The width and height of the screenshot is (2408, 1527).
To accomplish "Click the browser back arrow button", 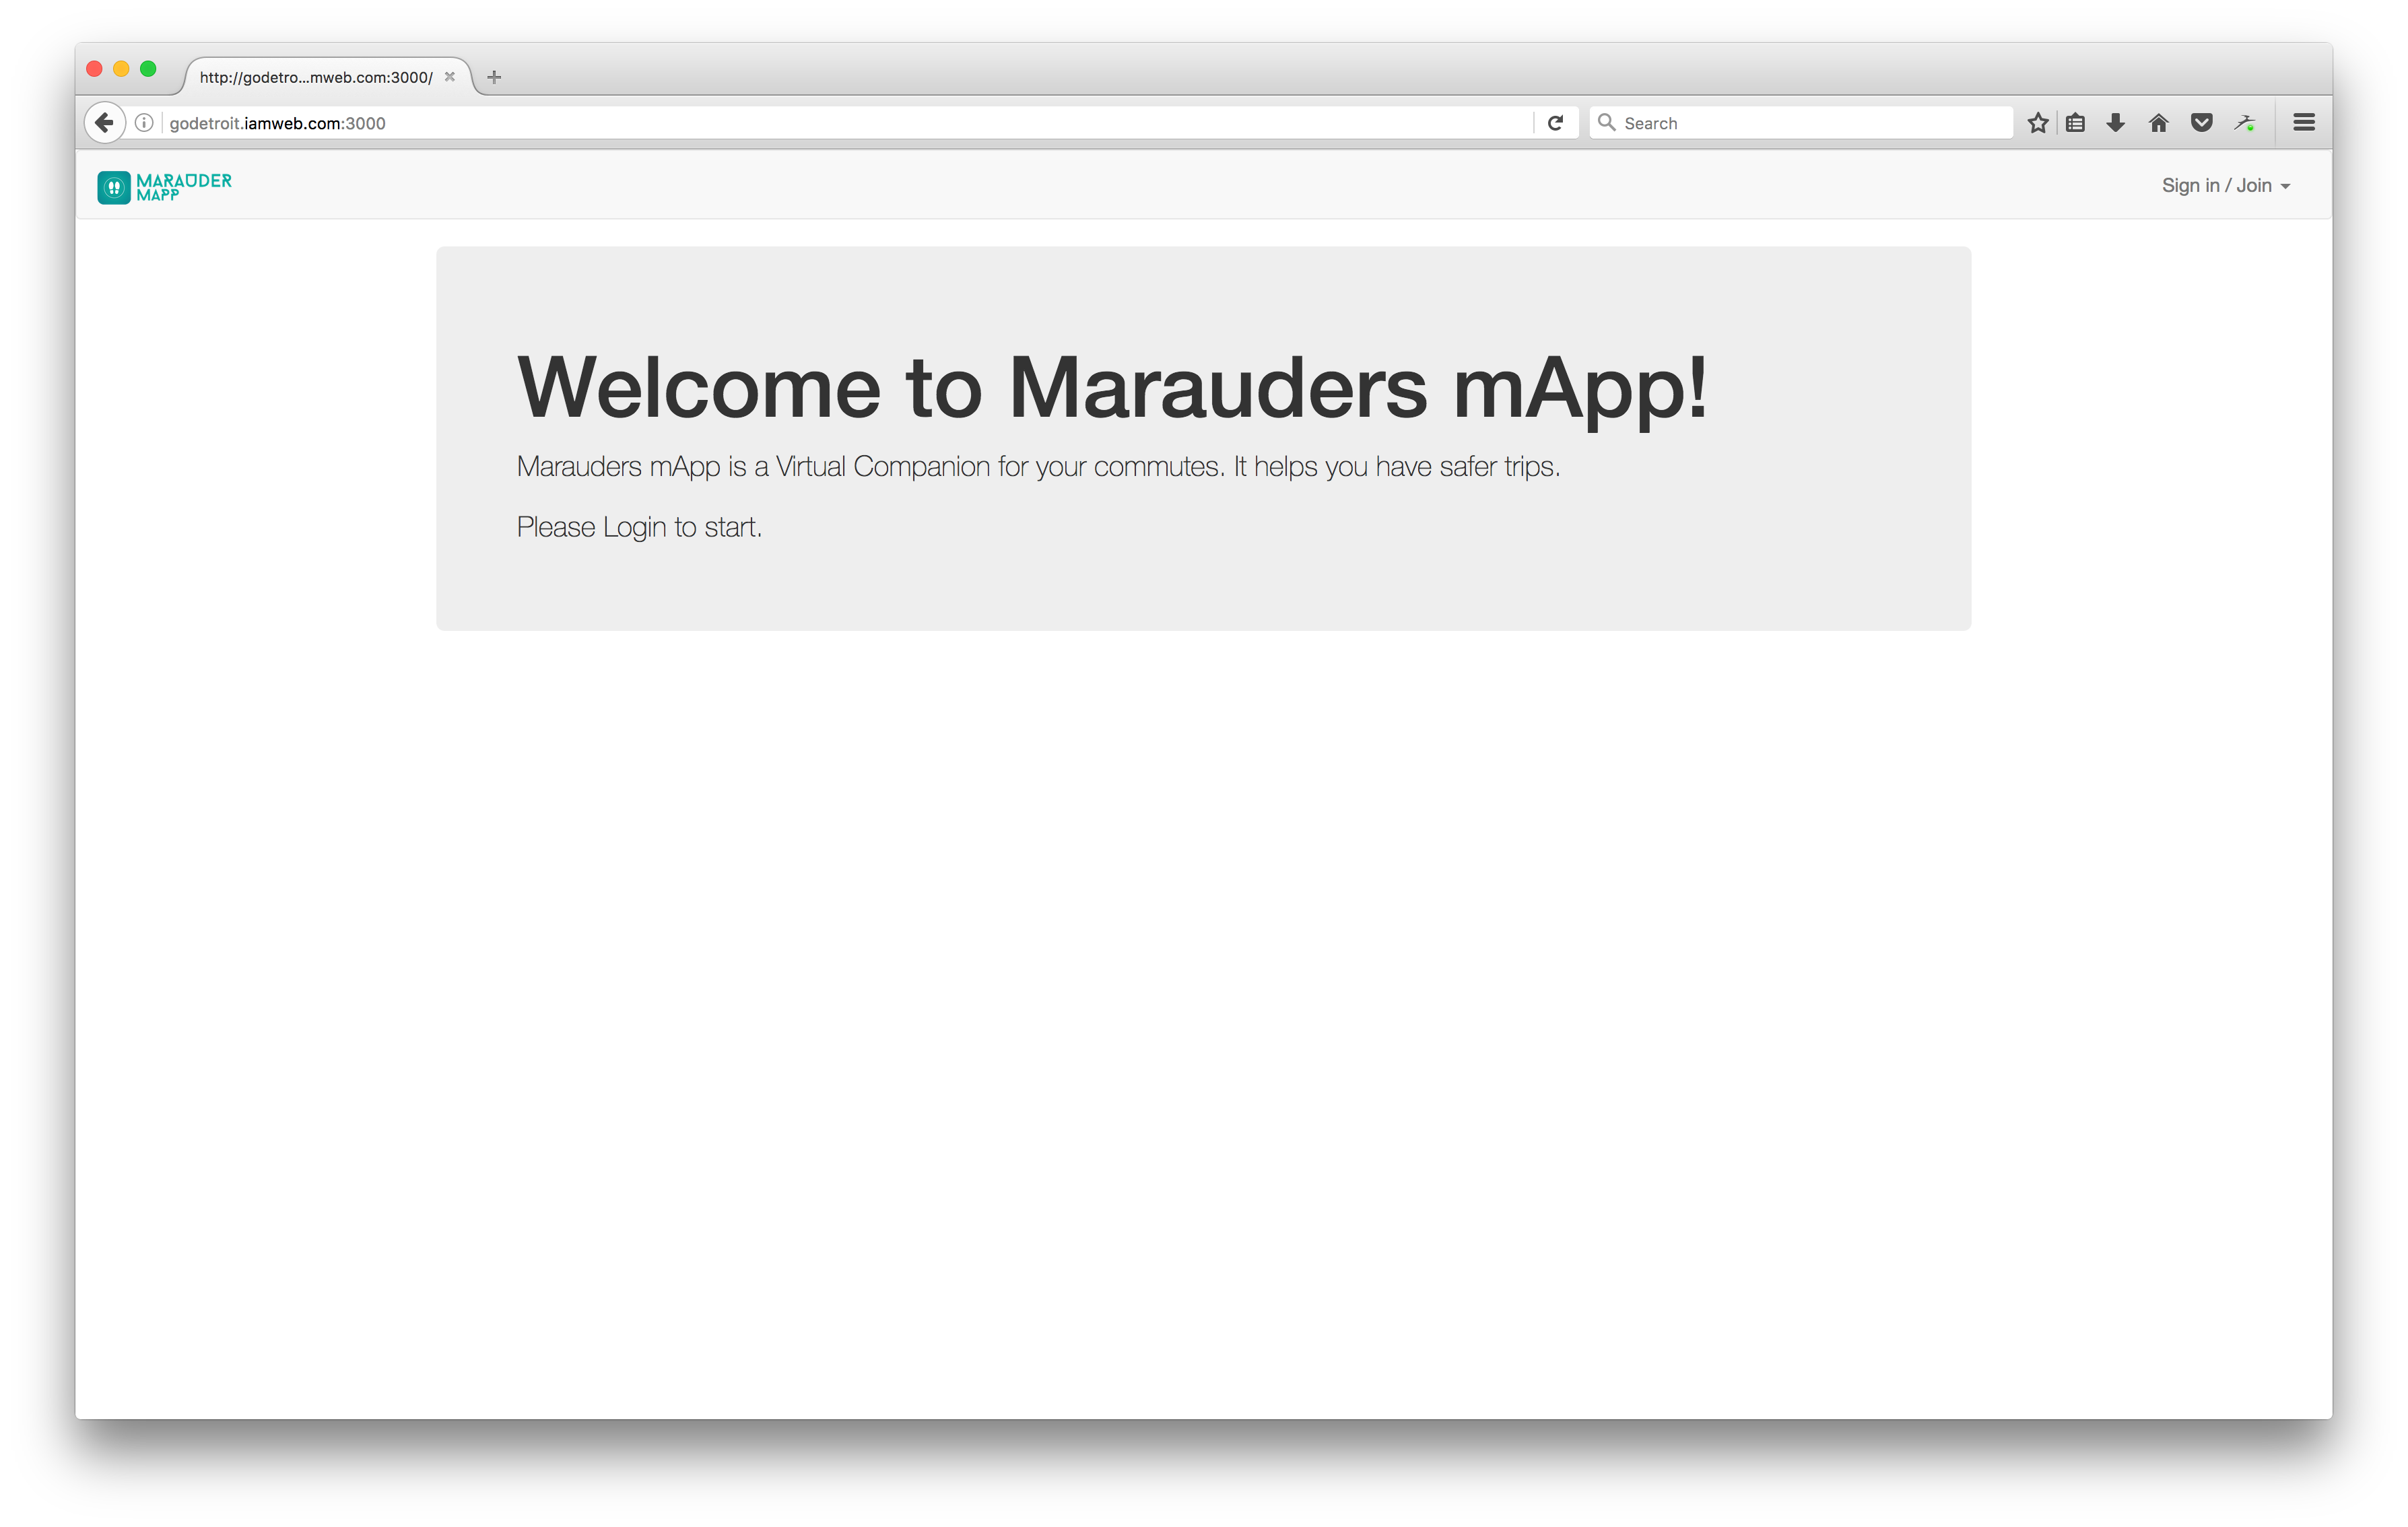I will [104, 123].
